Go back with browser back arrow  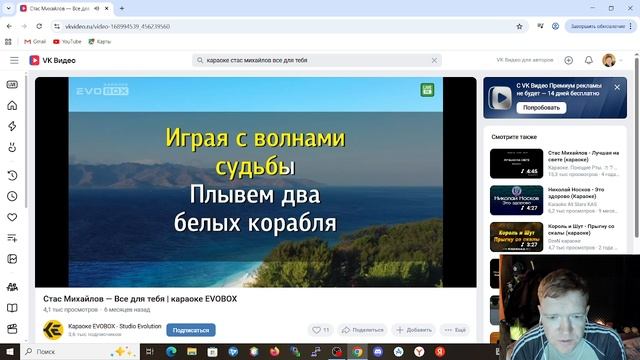click(x=9, y=26)
